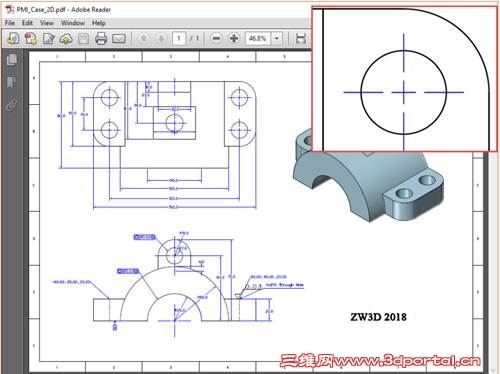Click the Save file floppy icon
Image resolution: width=500 pixels, height=374 pixels.
tap(83, 39)
